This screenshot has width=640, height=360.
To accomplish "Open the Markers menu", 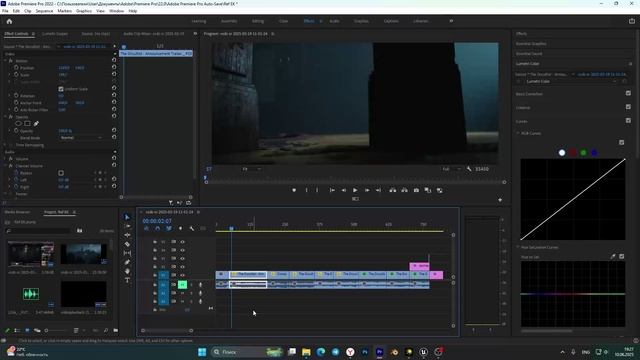I will 64,11.
